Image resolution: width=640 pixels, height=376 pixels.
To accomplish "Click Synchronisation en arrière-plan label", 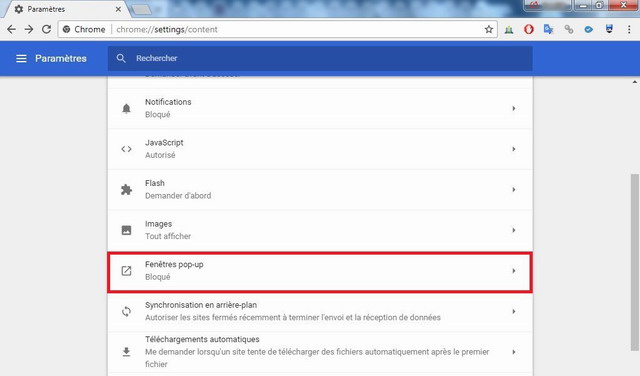I will (x=201, y=305).
